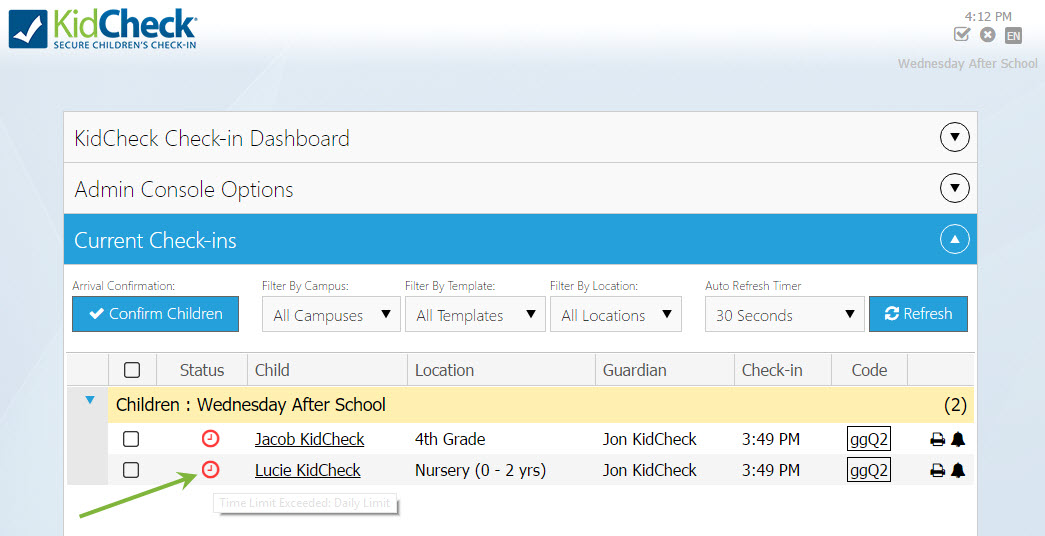
Task: Sort by the Code column header
Action: 869,370
